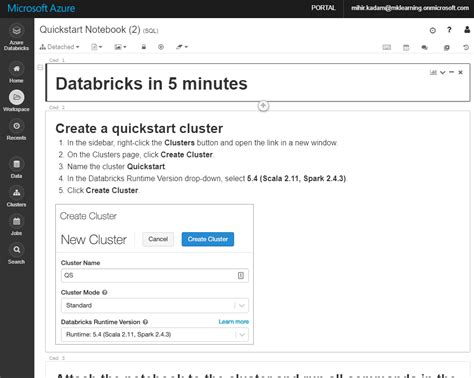Open the Detached cluster attach dropdown

(59, 47)
